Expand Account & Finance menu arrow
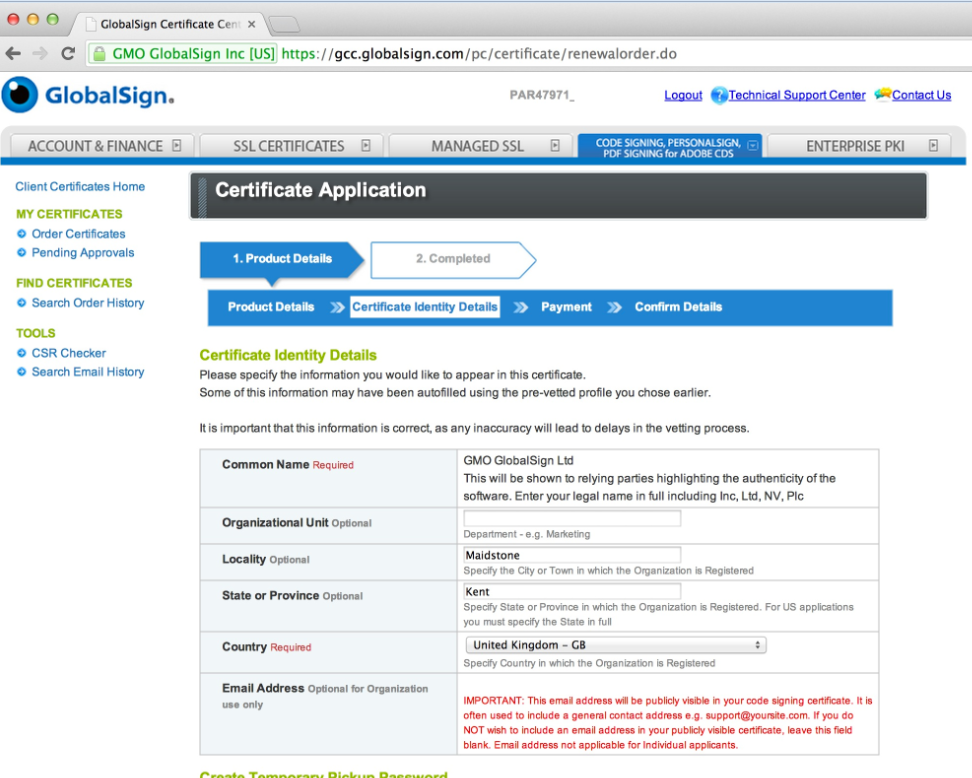This screenshot has width=972, height=778. tap(177, 146)
